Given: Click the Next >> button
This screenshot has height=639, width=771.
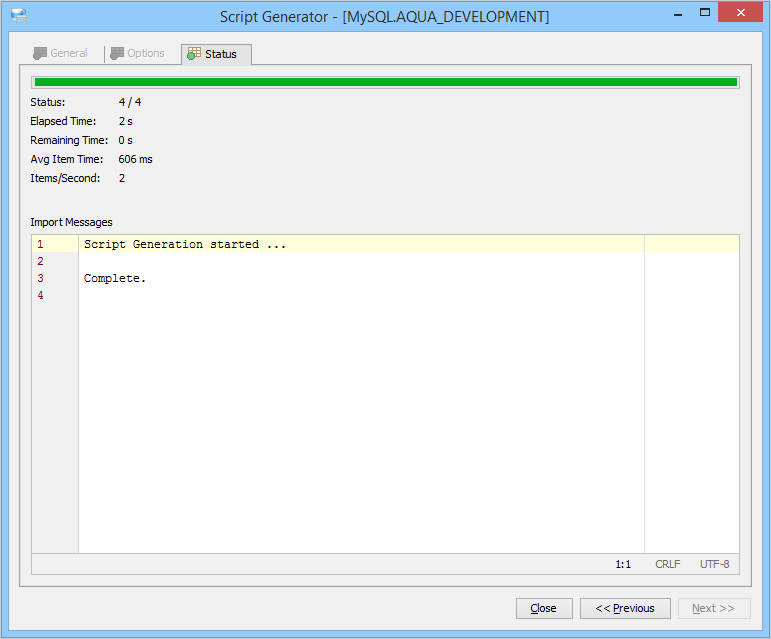Looking at the screenshot, I should coord(714,609).
